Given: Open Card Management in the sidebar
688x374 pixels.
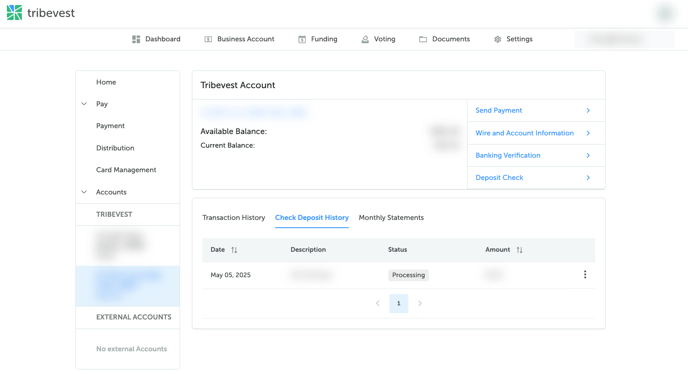Looking at the screenshot, I should (126, 170).
